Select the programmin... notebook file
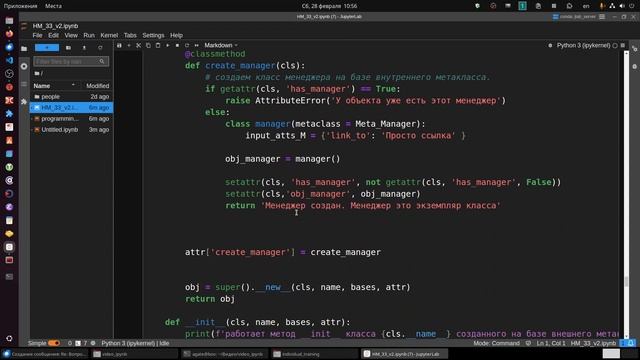Screen dimensions: 640x360 (x=71, y=119)
